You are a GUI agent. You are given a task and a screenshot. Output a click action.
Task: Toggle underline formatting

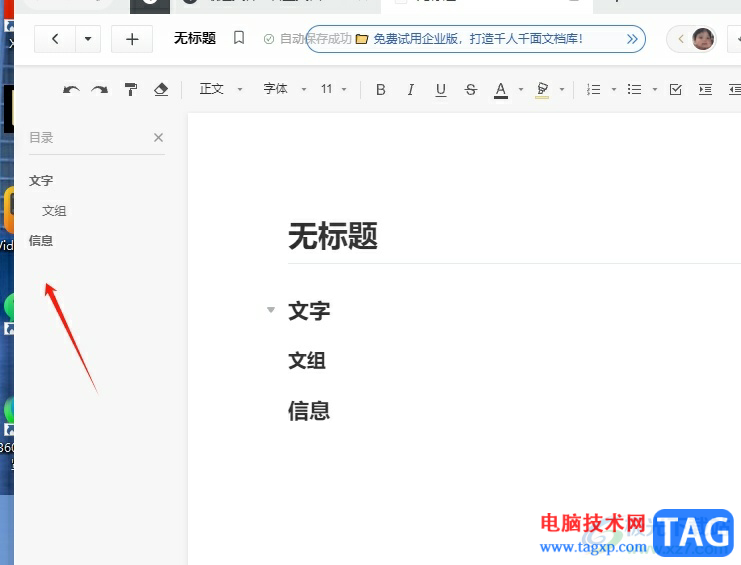point(440,89)
